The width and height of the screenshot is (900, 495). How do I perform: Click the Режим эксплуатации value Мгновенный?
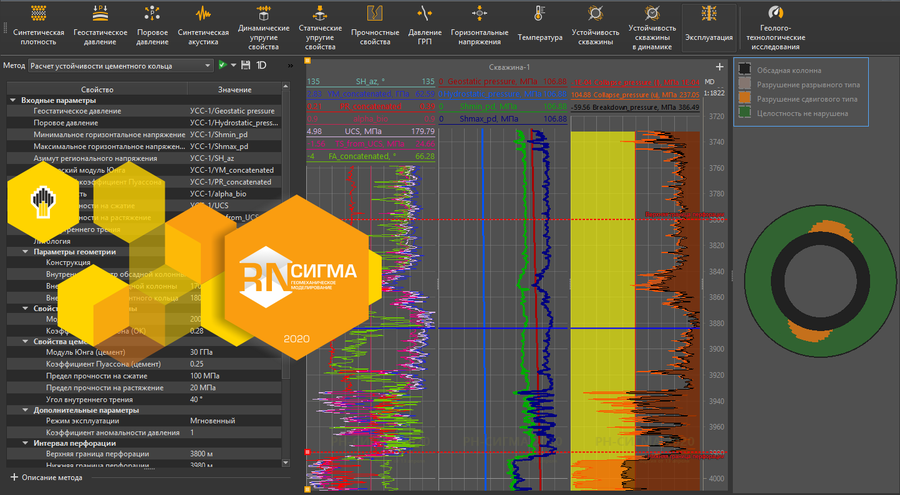214,421
